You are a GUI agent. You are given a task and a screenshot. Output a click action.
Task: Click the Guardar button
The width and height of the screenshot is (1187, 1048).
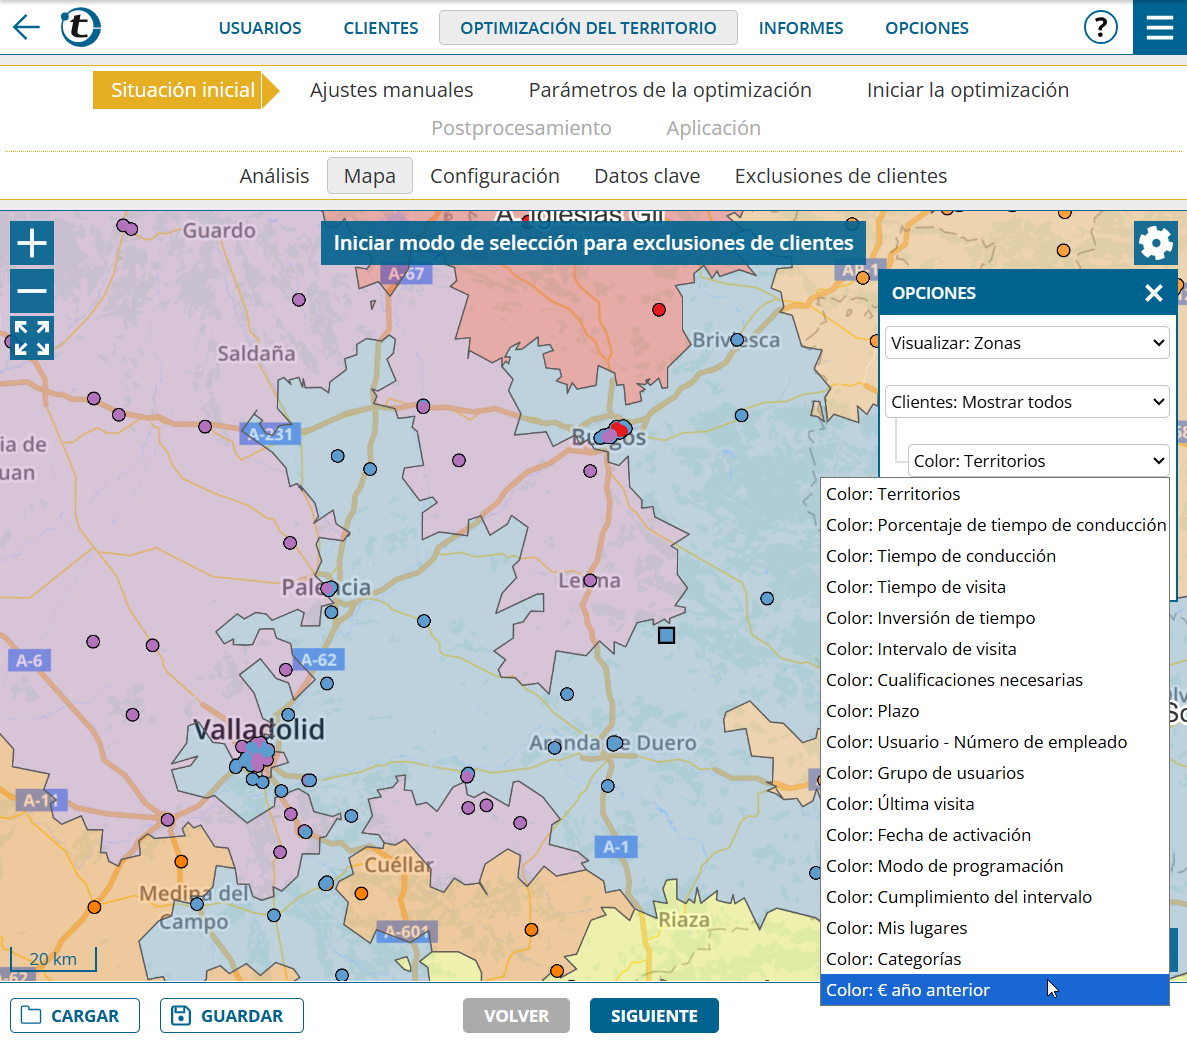point(231,1016)
